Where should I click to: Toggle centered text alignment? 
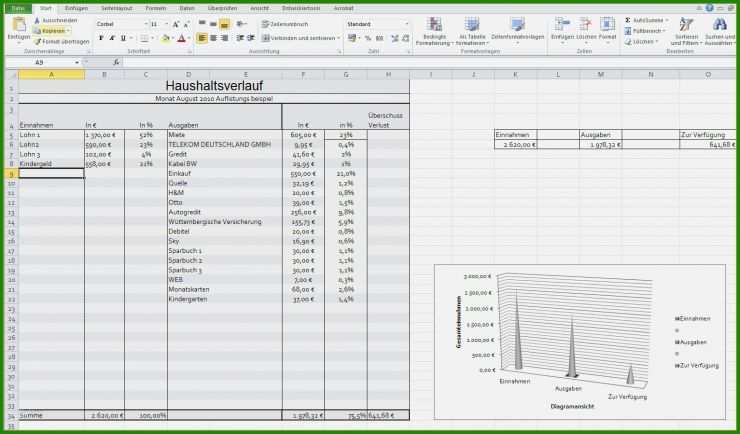coord(213,38)
